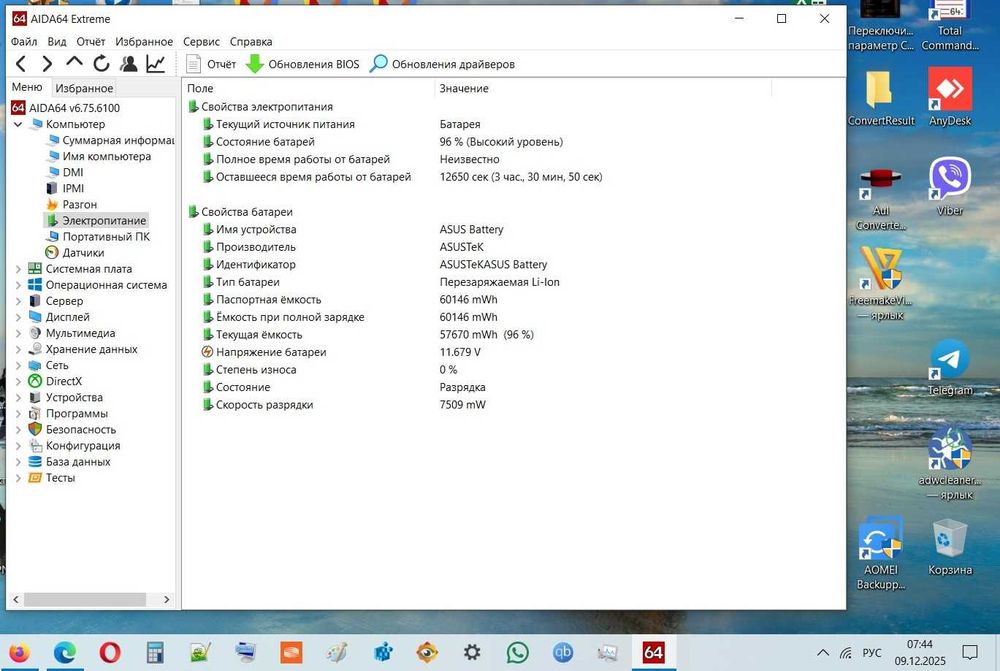Open the Отчёт report button
This screenshot has width=1000, height=671.
pyautogui.click(x=210, y=64)
